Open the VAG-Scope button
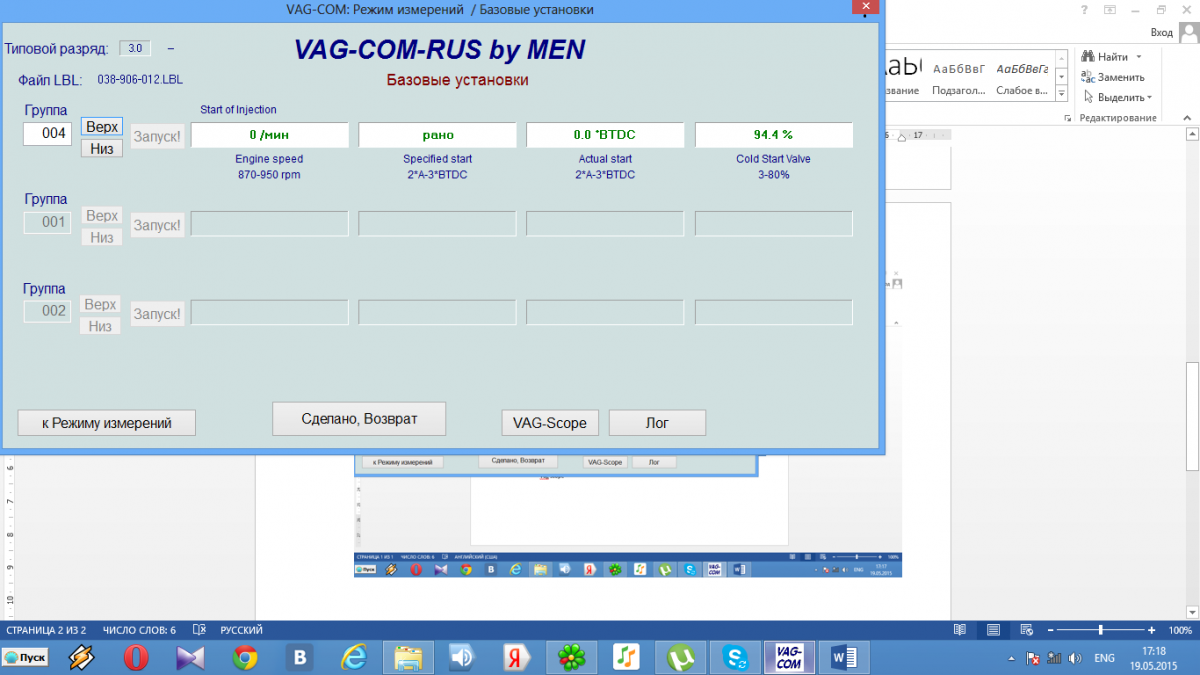 point(549,423)
